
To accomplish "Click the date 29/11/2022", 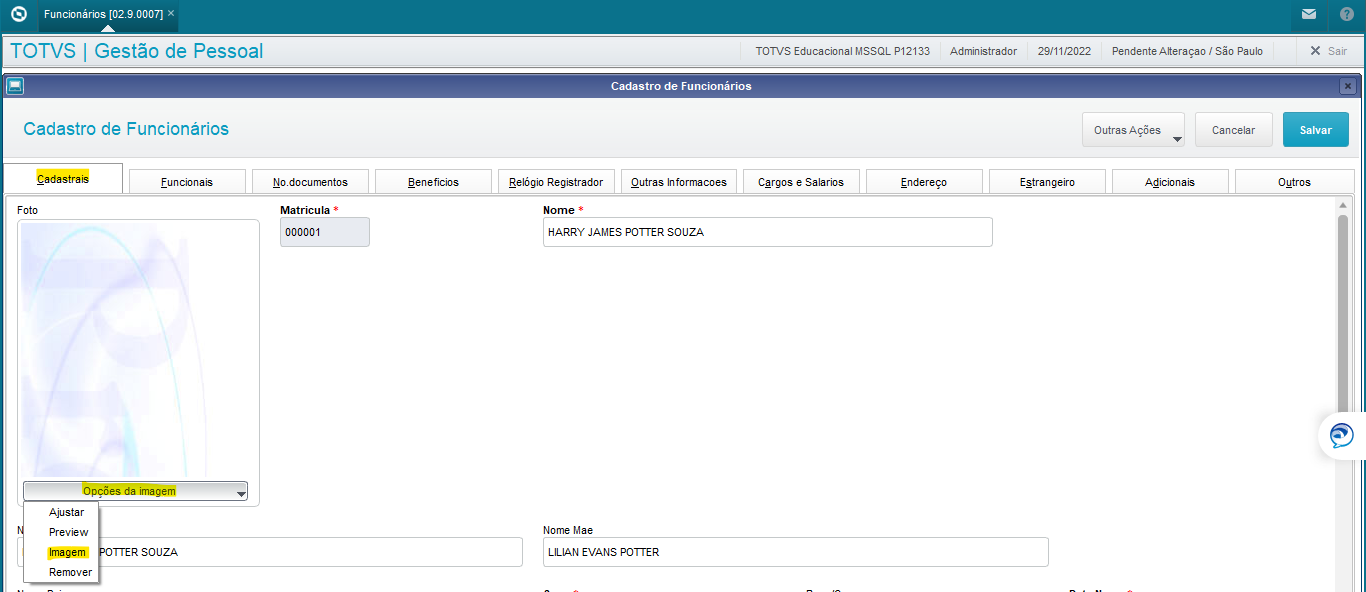I will click(x=1064, y=51).
